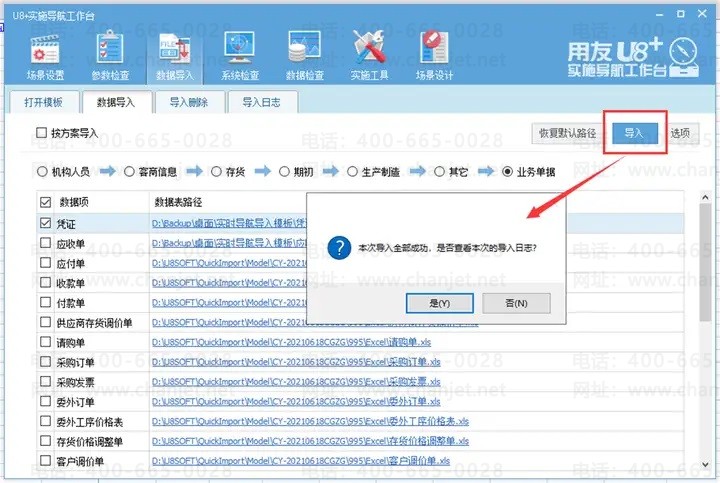
Task: Maximize the U8+ window
Action: (681, 14)
